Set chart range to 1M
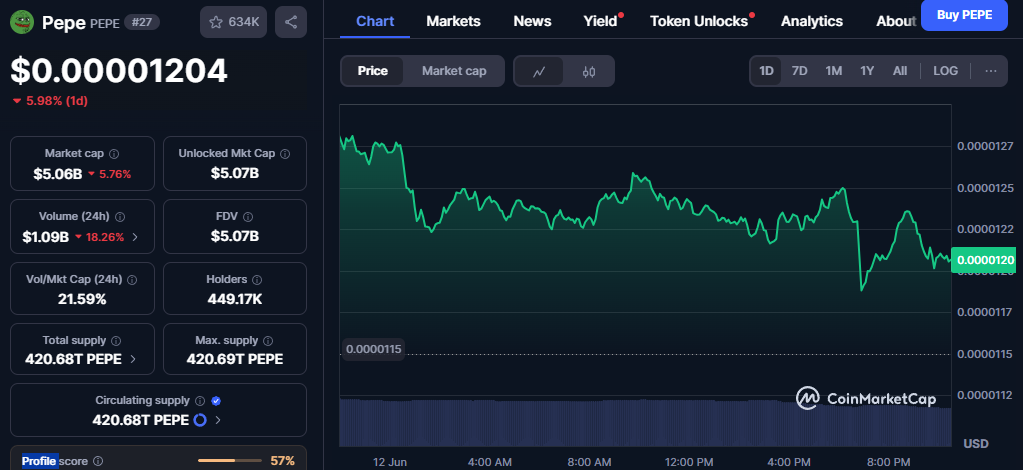The image size is (1023, 470). 833,70
